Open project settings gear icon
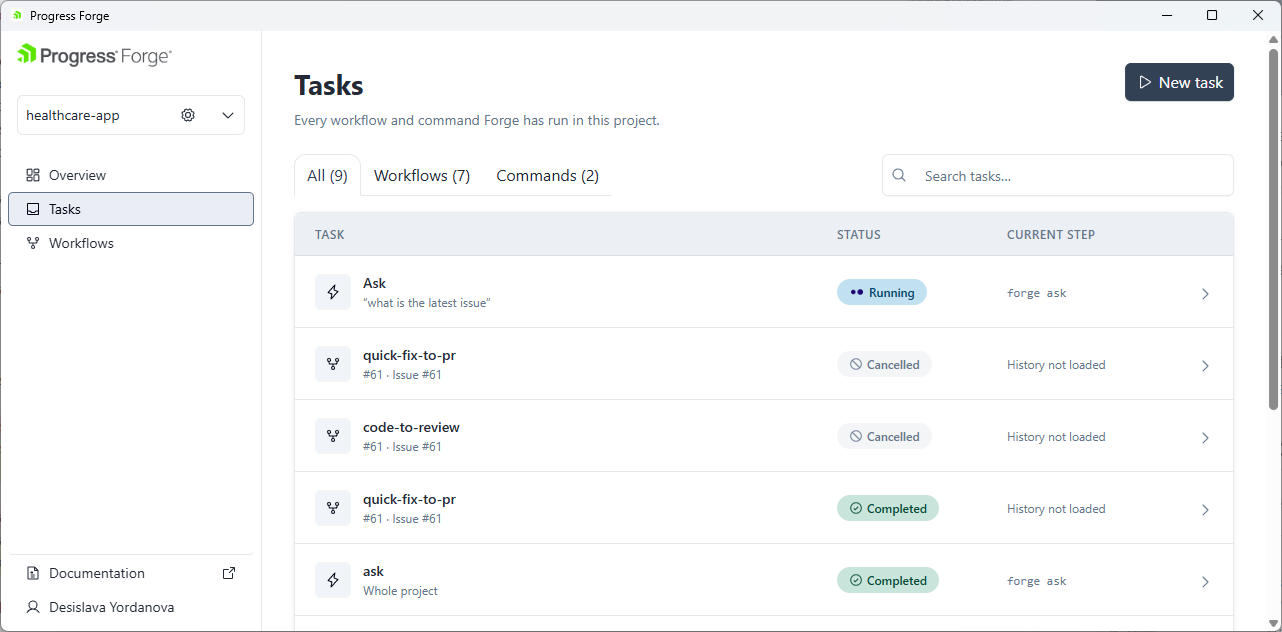 pyautogui.click(x=188, y=115)
